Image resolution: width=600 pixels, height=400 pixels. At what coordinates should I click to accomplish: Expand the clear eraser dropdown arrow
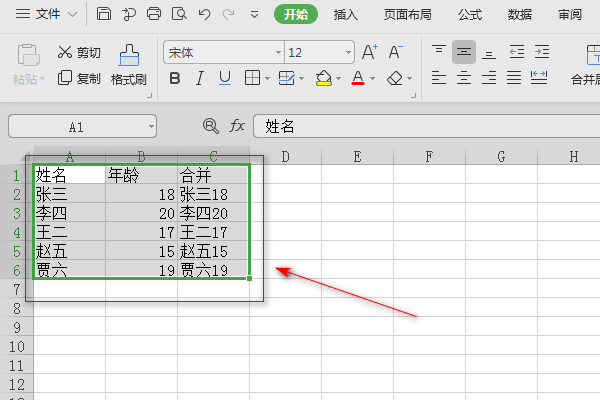409,78
